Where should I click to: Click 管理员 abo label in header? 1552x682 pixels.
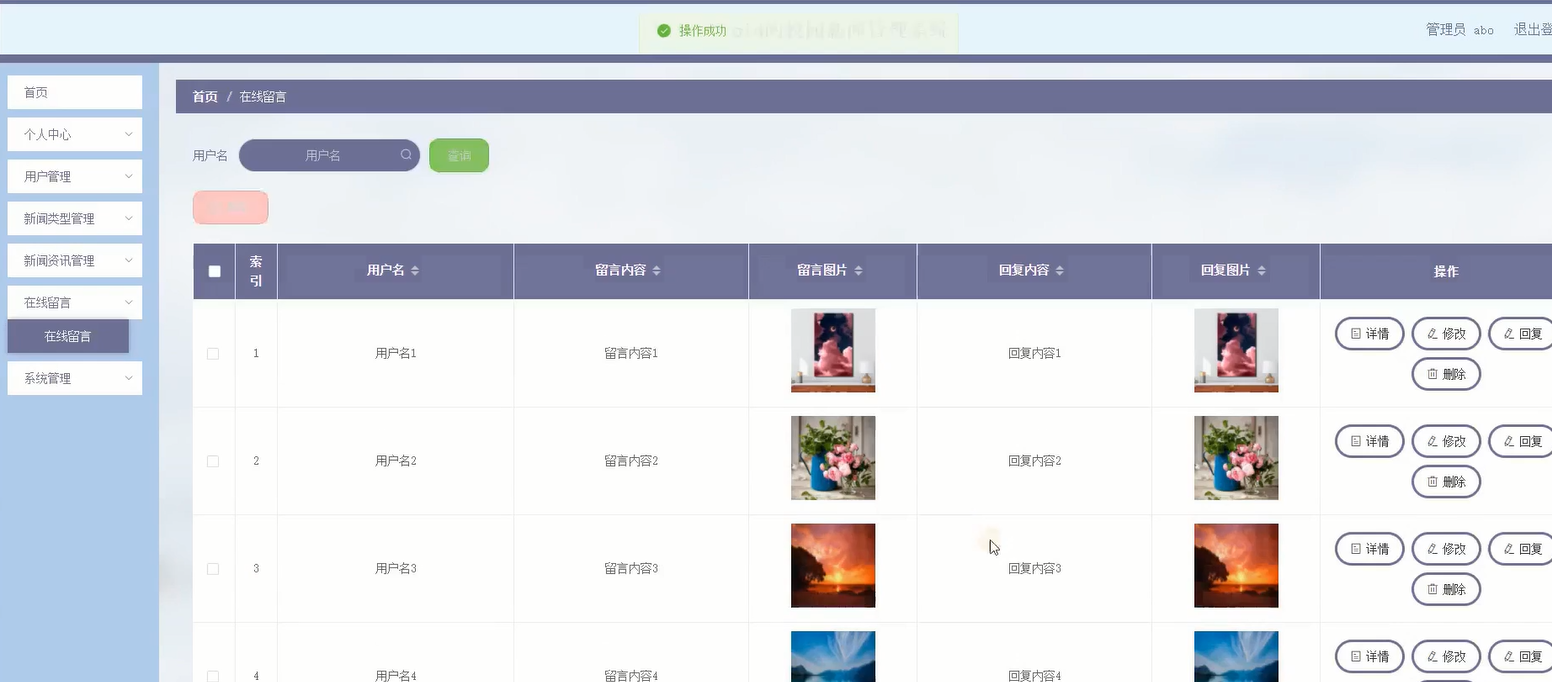(1460, 30)
